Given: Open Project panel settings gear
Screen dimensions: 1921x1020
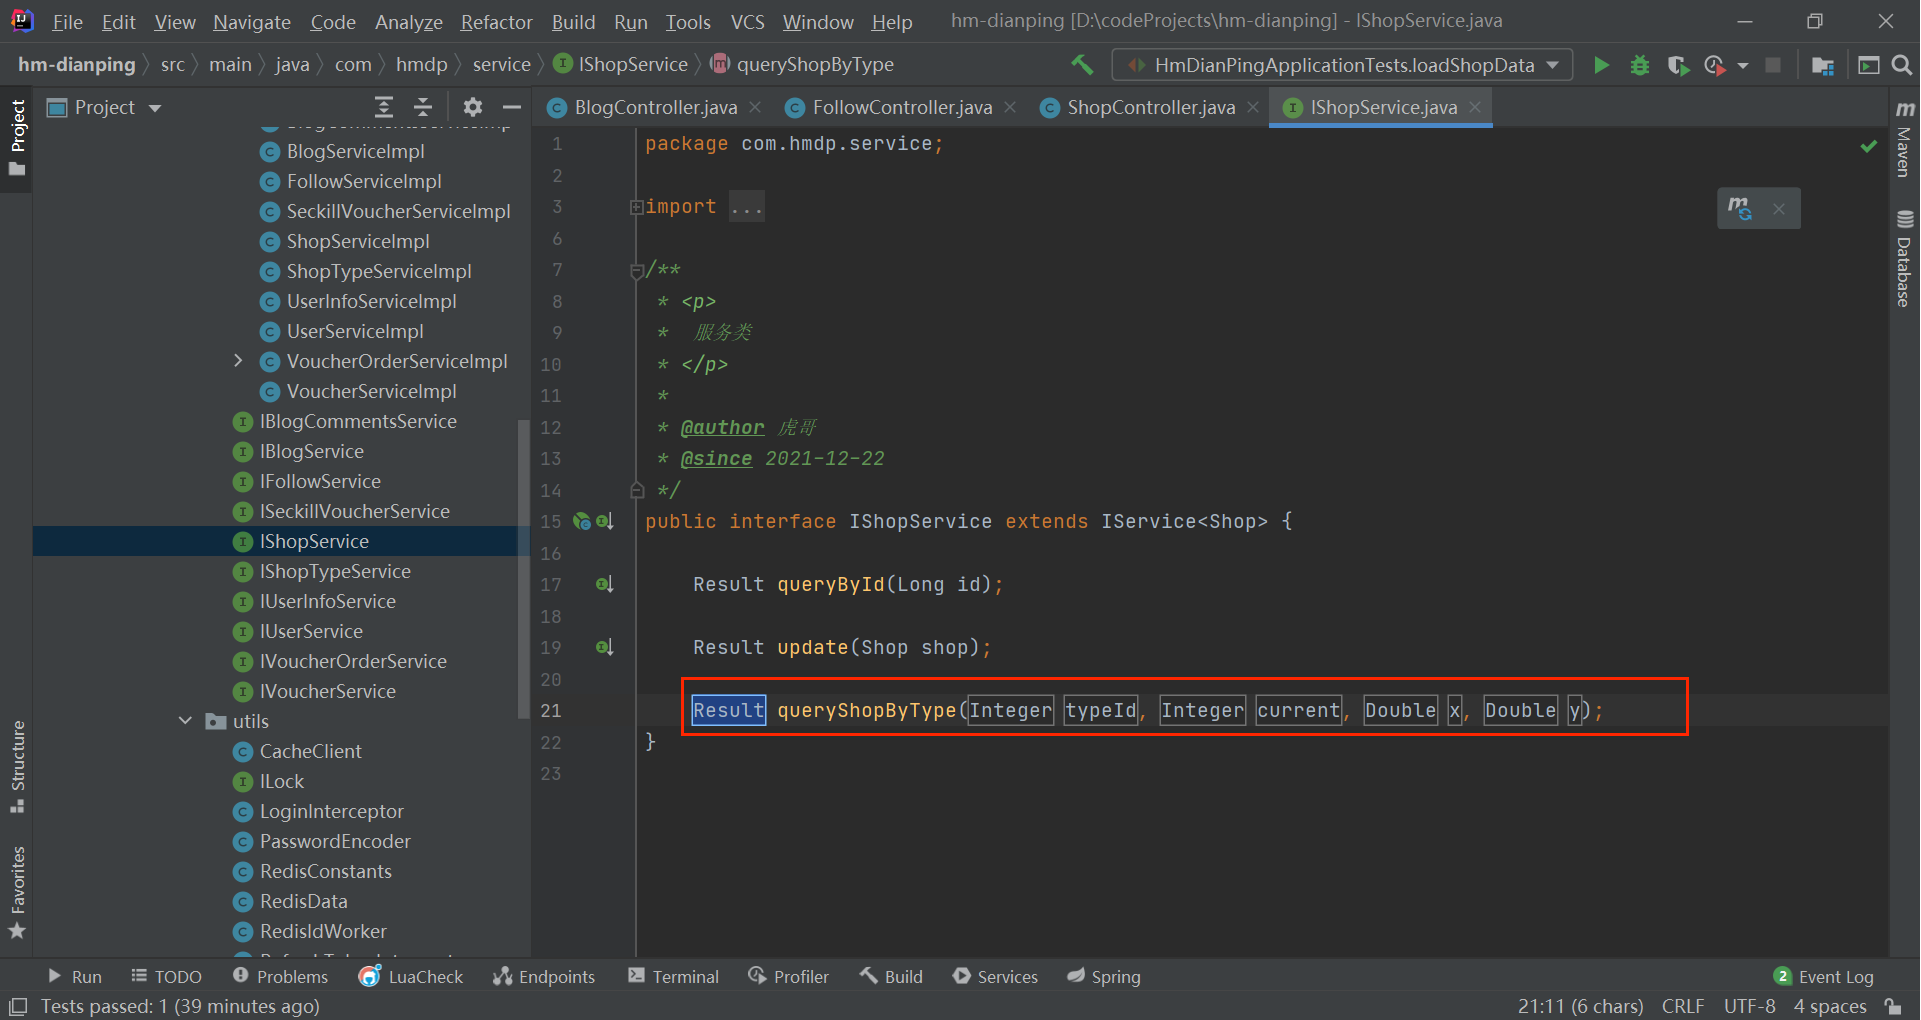Looking at the screenshot, I should pyautogui.click(x=473, y=107).
